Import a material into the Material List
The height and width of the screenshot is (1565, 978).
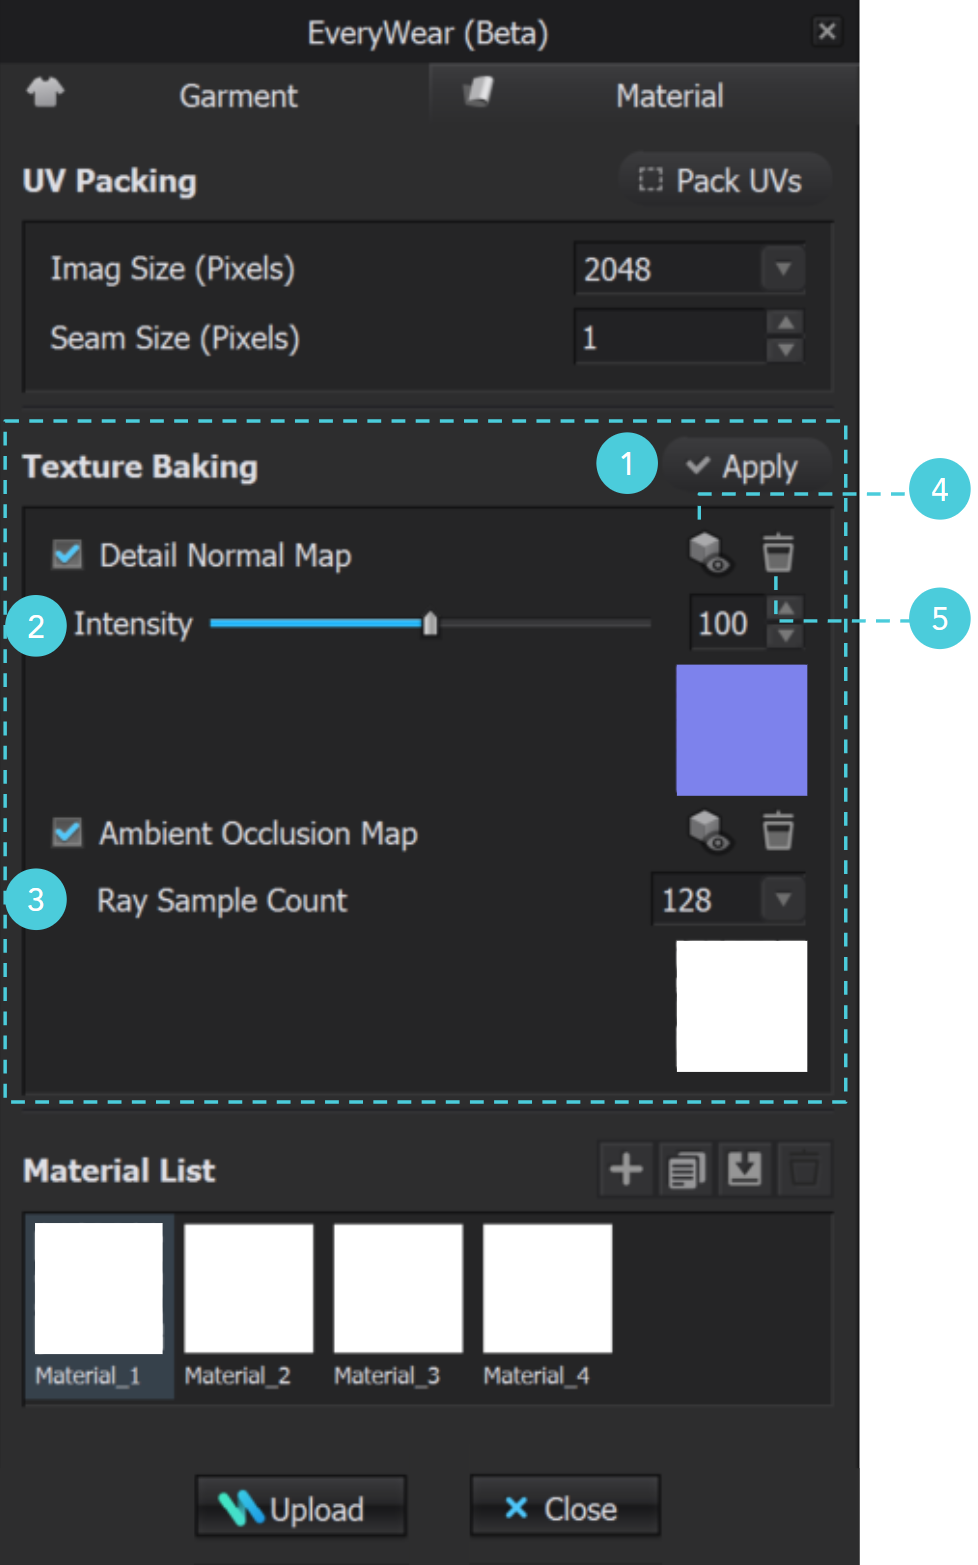pos(745,1168)
